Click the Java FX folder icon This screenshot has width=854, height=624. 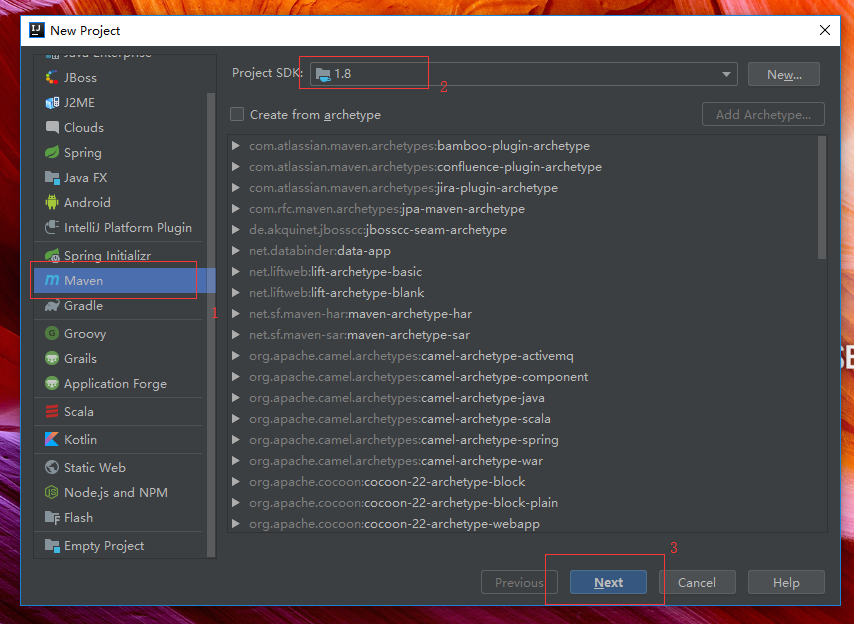(x=52, y=178)
